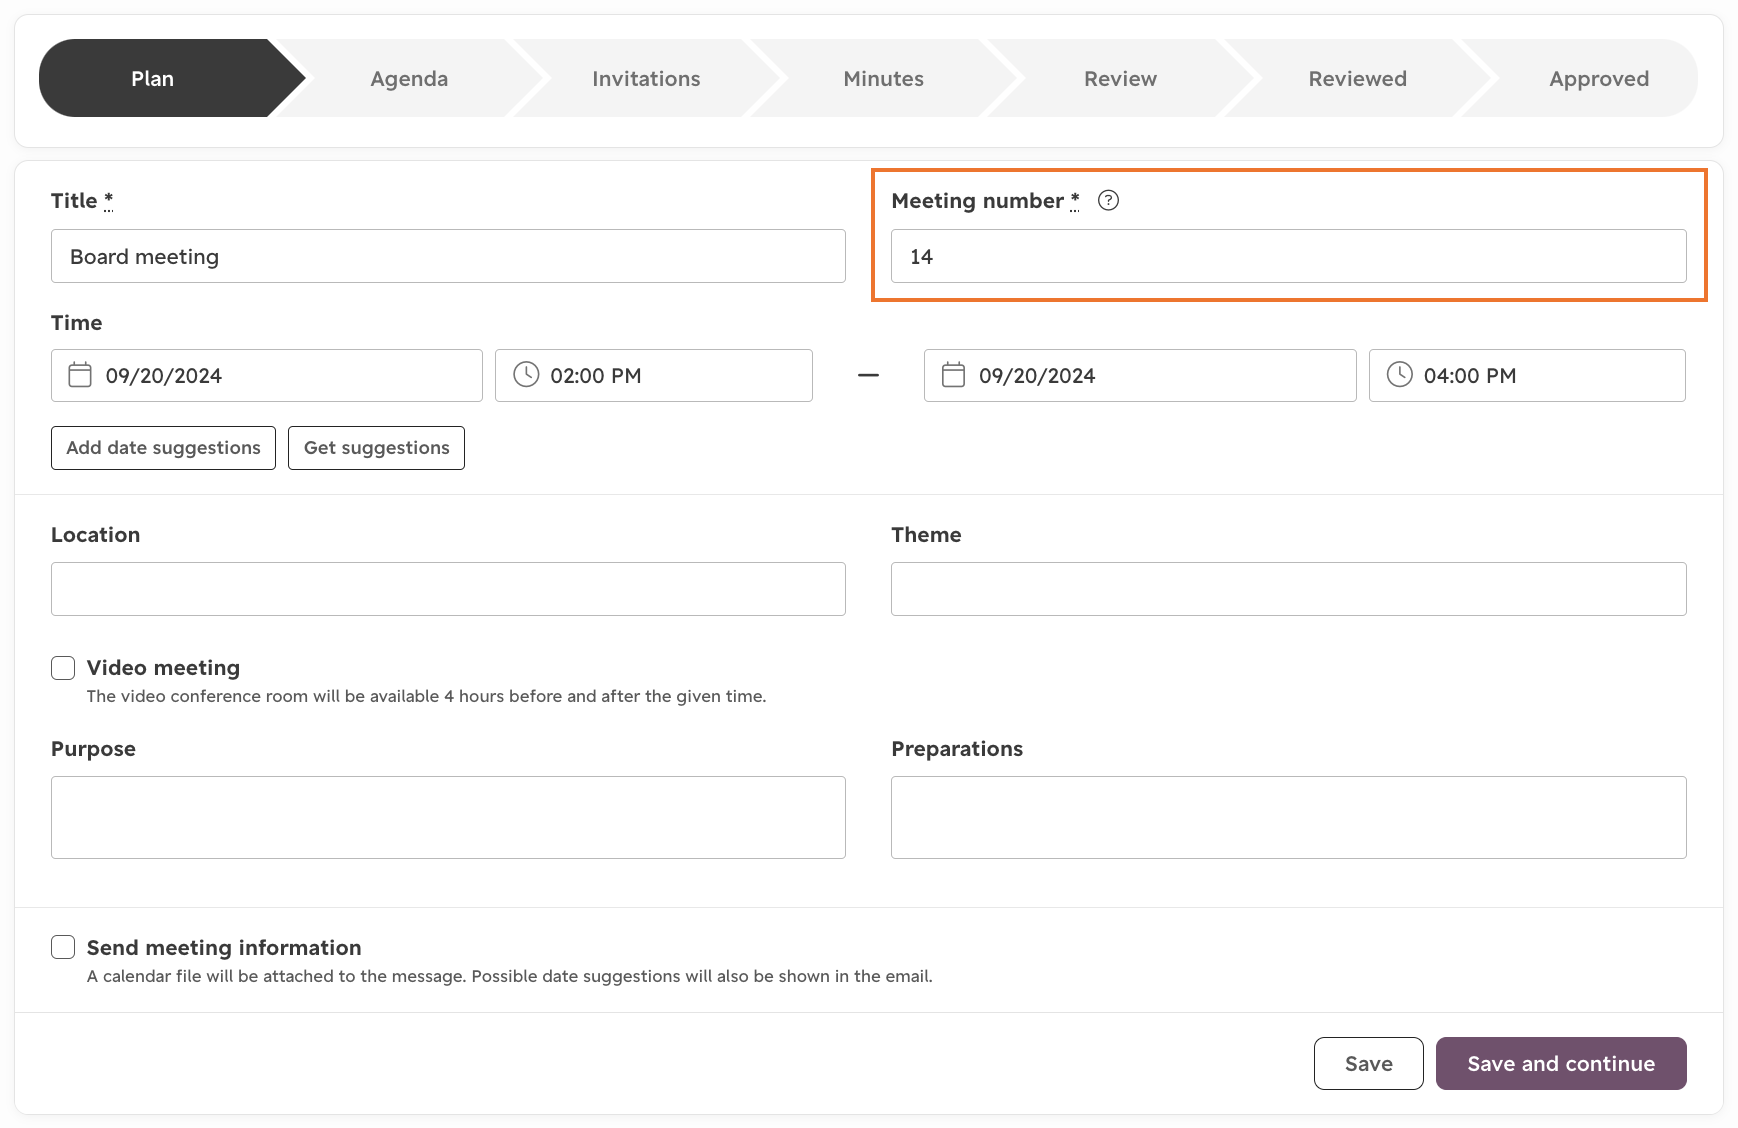
Task: Click Save and continue
Action: coord(1560,1063)
